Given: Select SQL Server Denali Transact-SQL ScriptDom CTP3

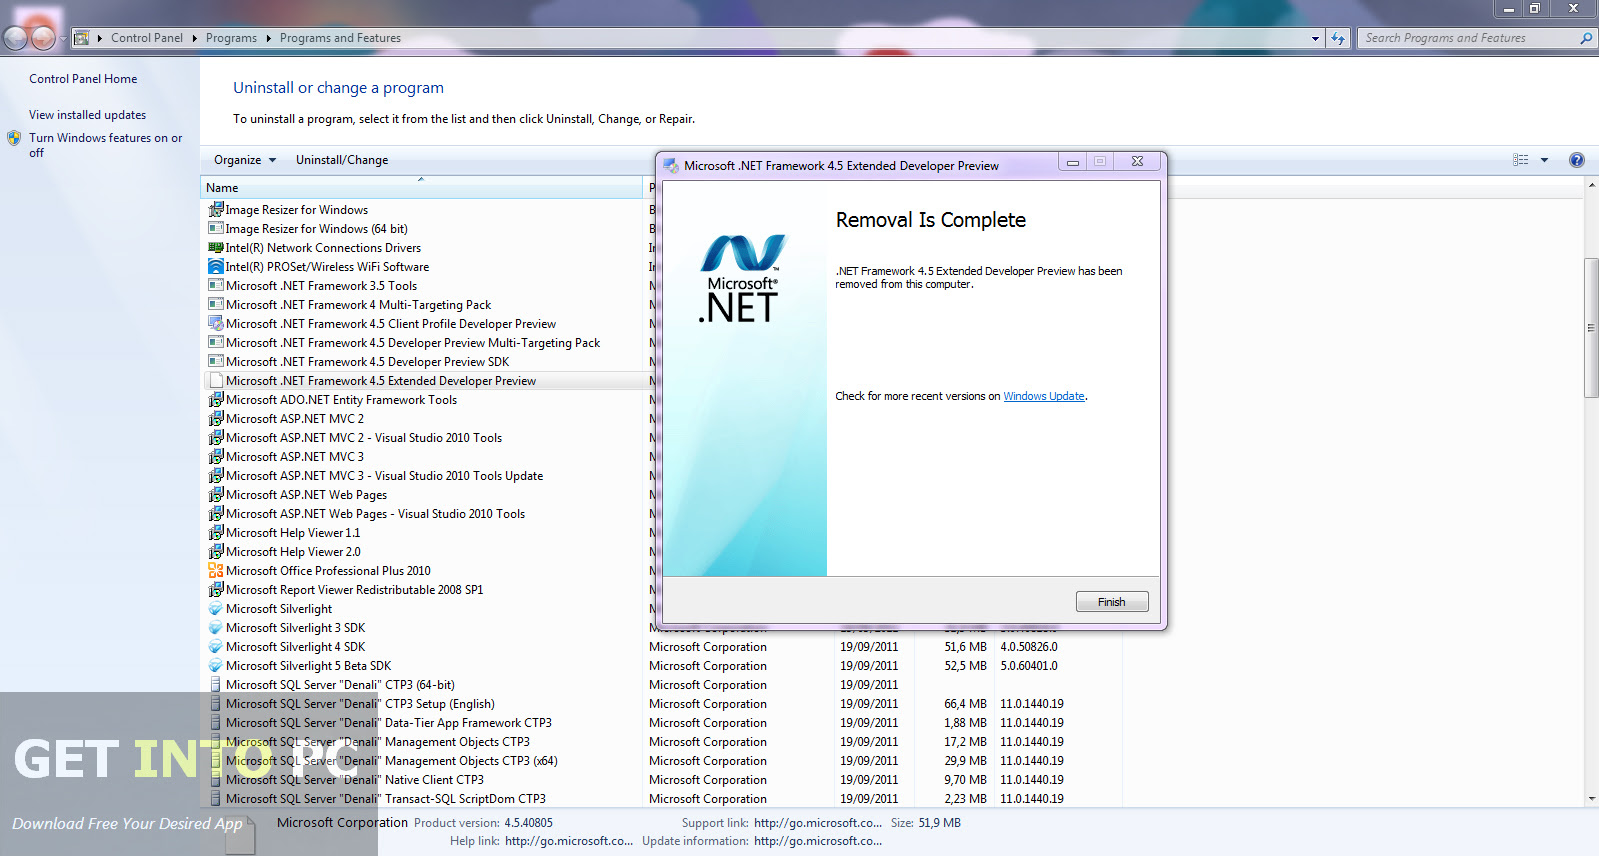Looking at the screenshot, I should point(385,799).
